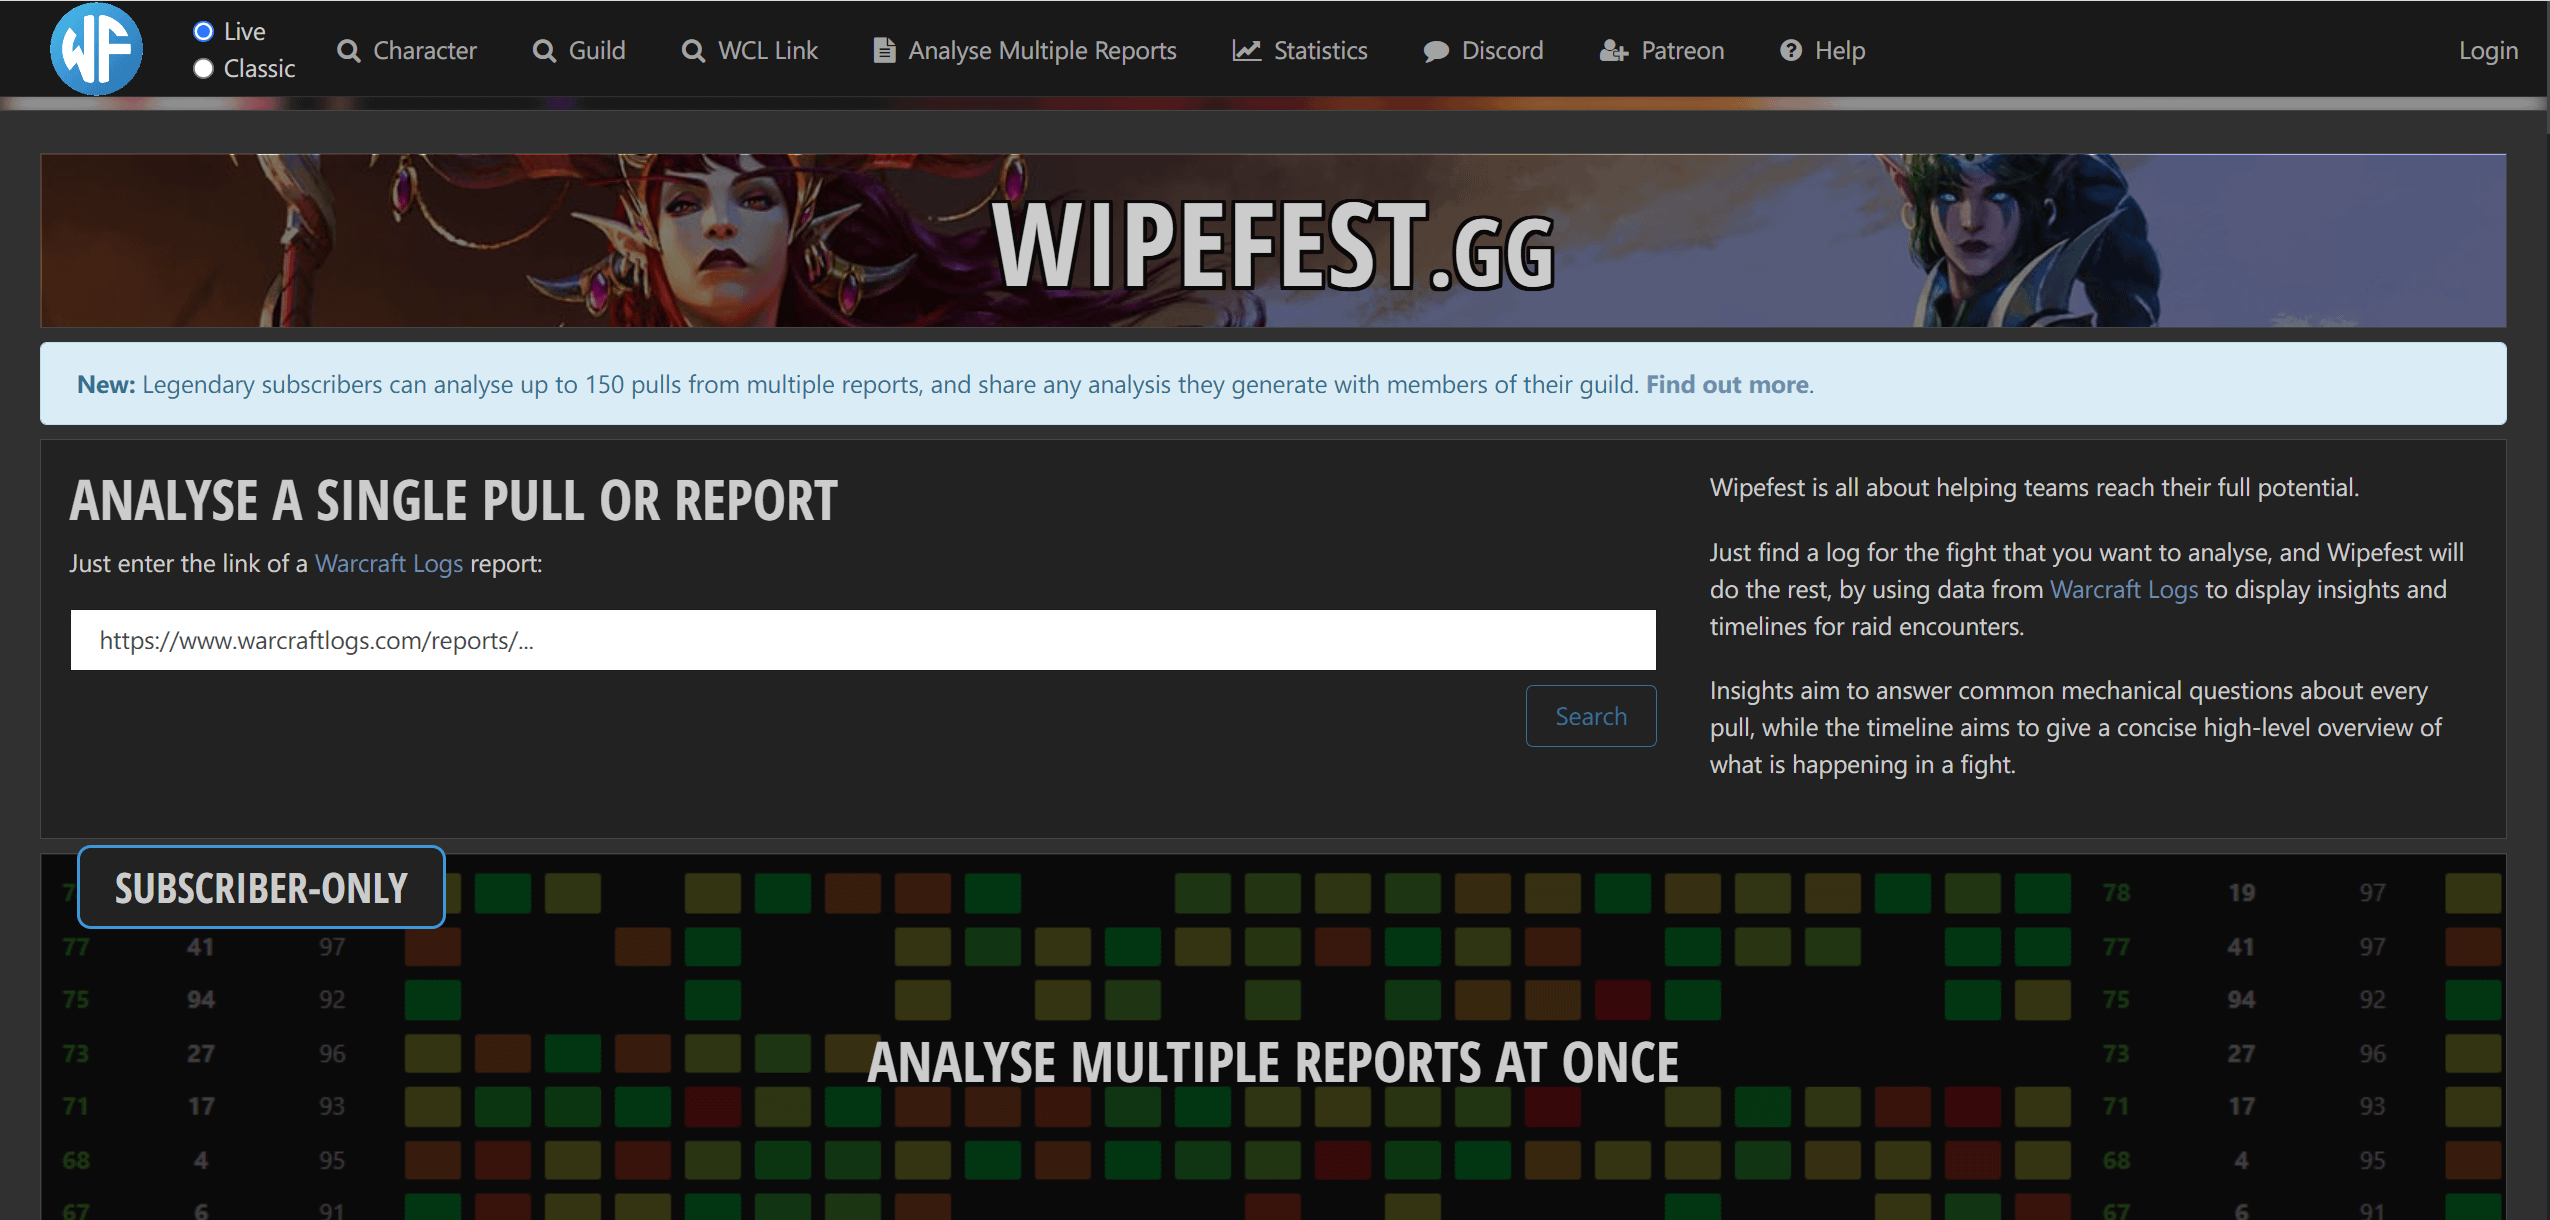
Task: Click the Help question mark icon
Action: pyautogui.click(x=1791, y=51)
